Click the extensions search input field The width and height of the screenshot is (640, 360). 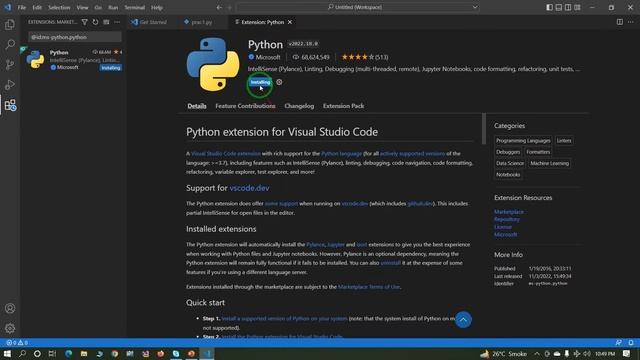(x=75, y=37)
